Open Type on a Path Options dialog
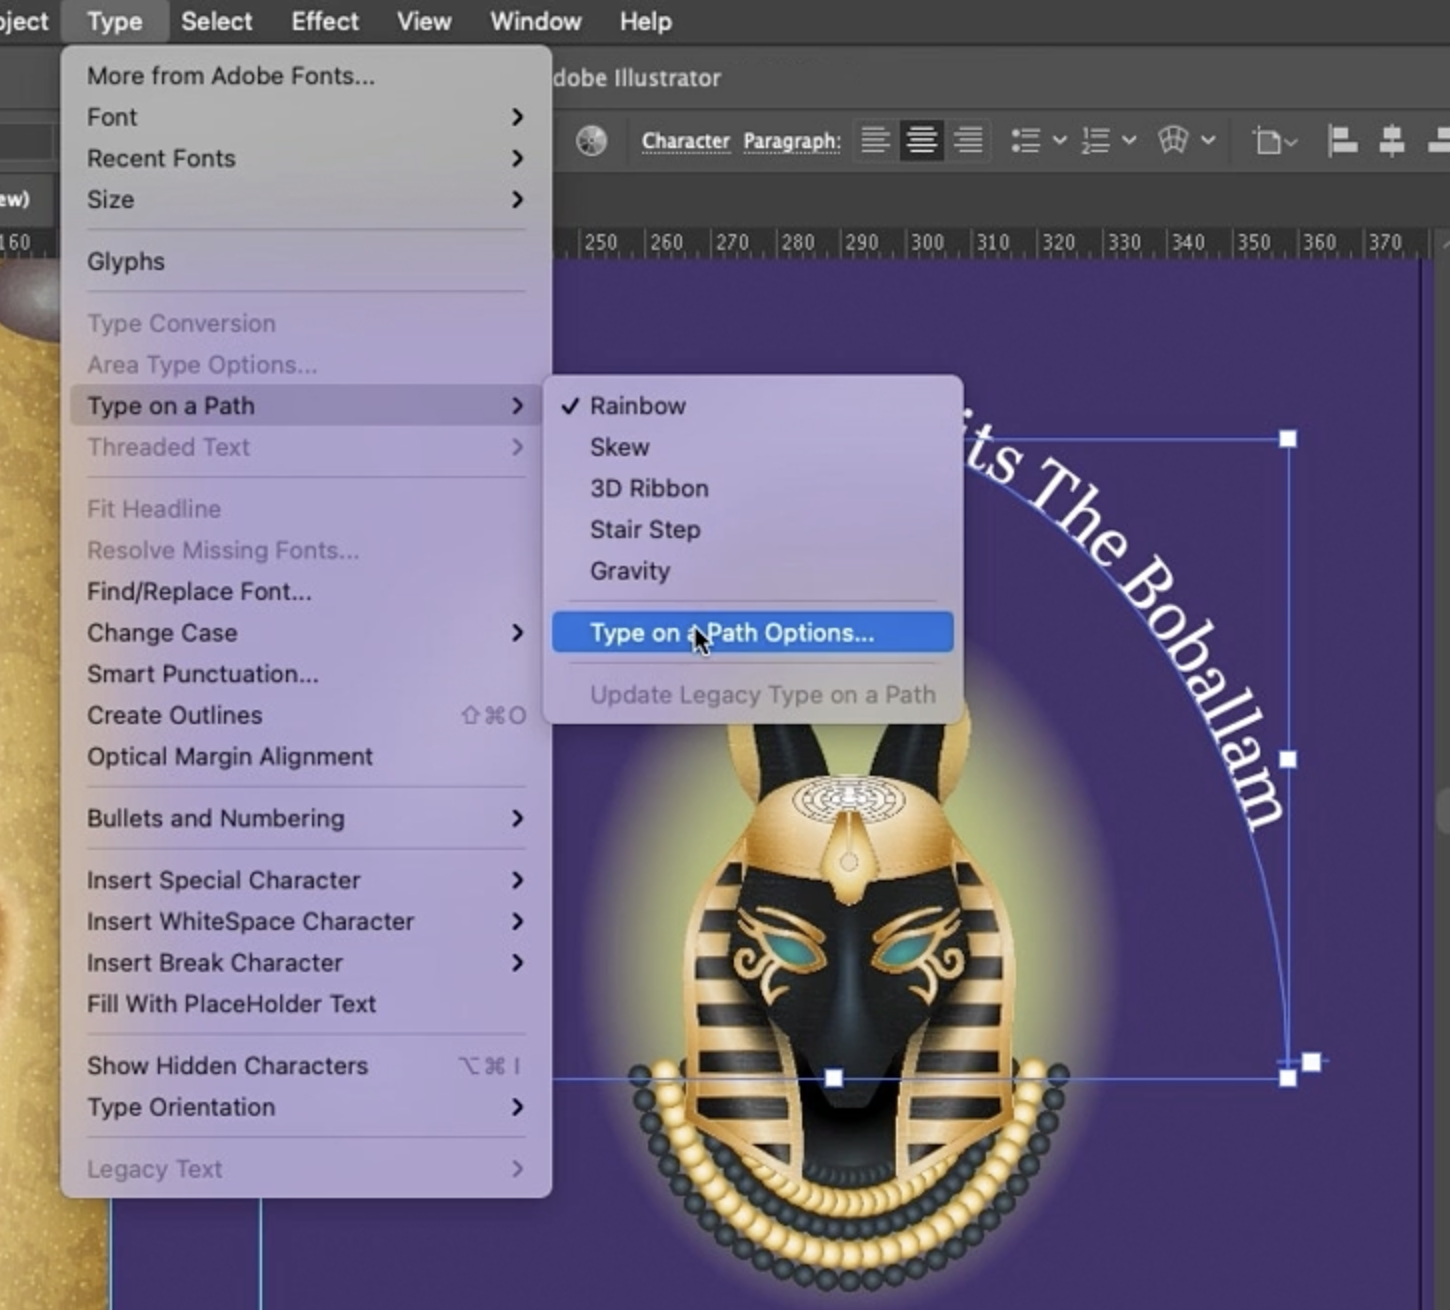Image resolution: width=1450 pixels, height=1310 pixels. (x=752, y=632)
